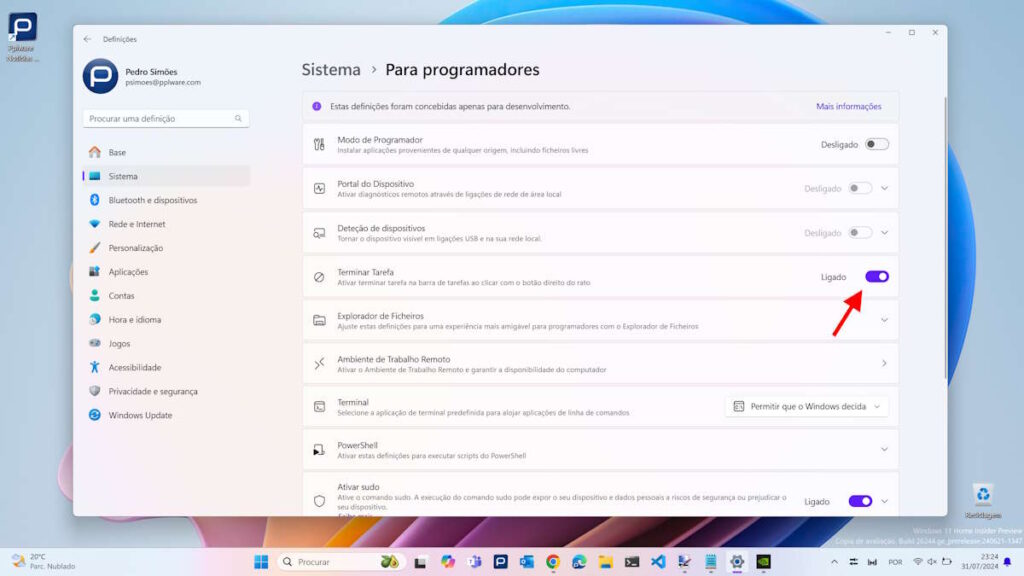The height and width of the screenshot is (576, 1024).
Task: Click the Acessibilidade figure icon
Action: click(x=95, y=367)
